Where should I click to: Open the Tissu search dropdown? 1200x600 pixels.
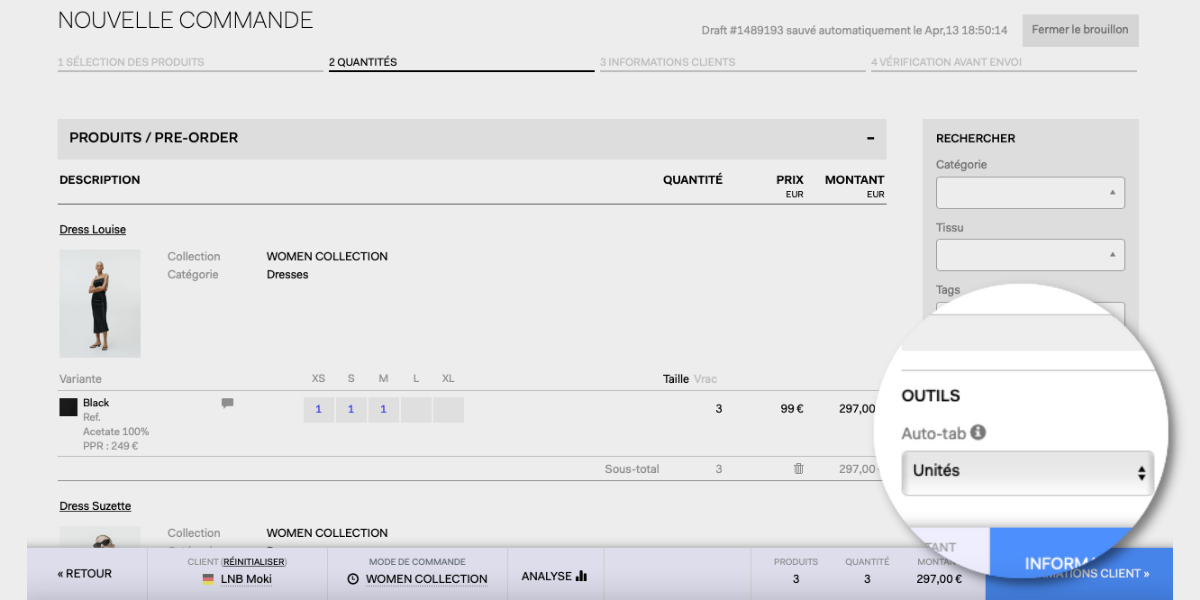point(1030,255)
